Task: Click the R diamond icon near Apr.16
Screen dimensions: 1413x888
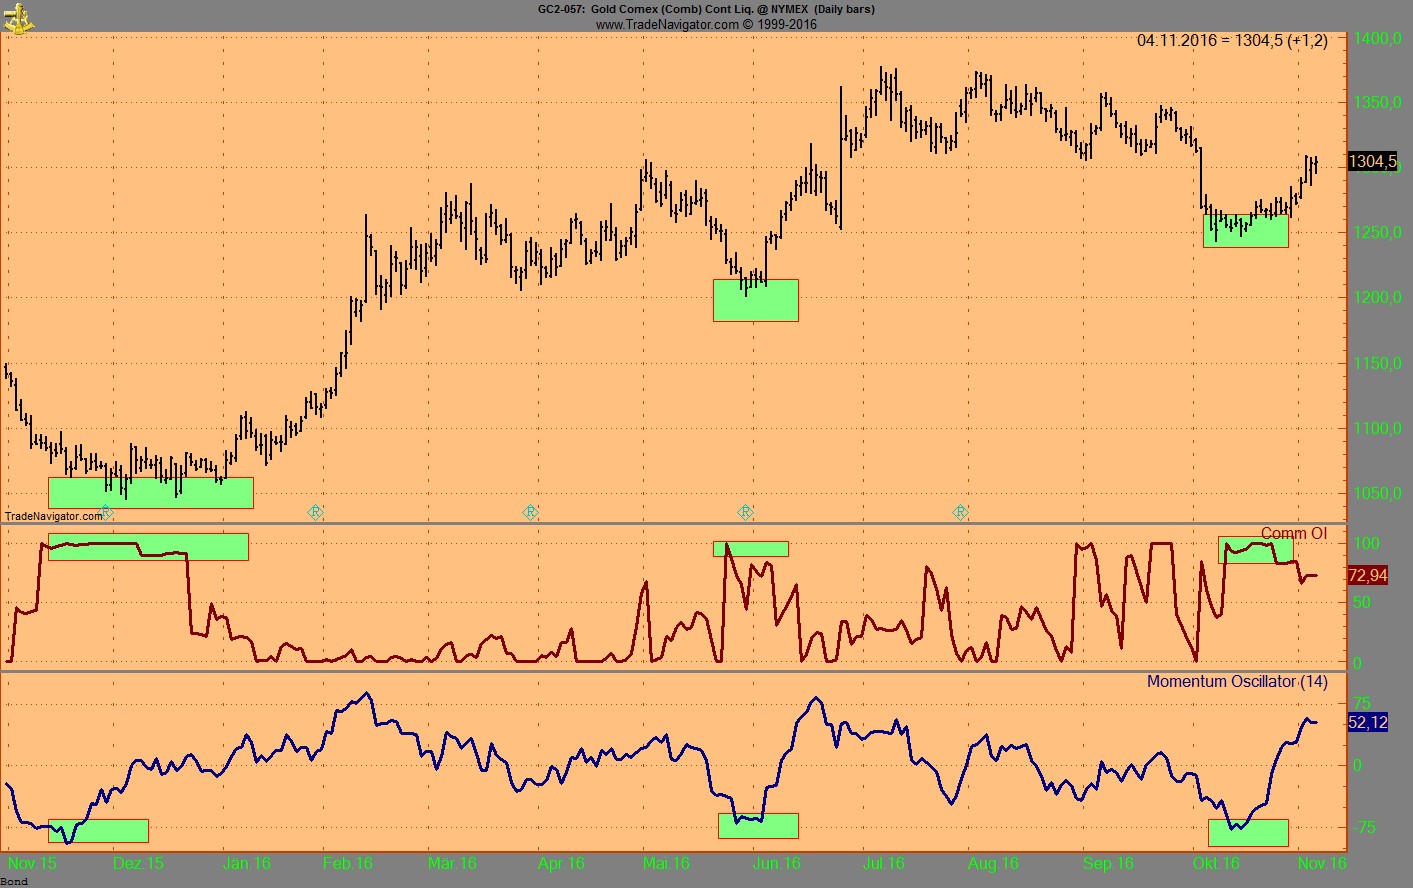Action: (530, 512)
